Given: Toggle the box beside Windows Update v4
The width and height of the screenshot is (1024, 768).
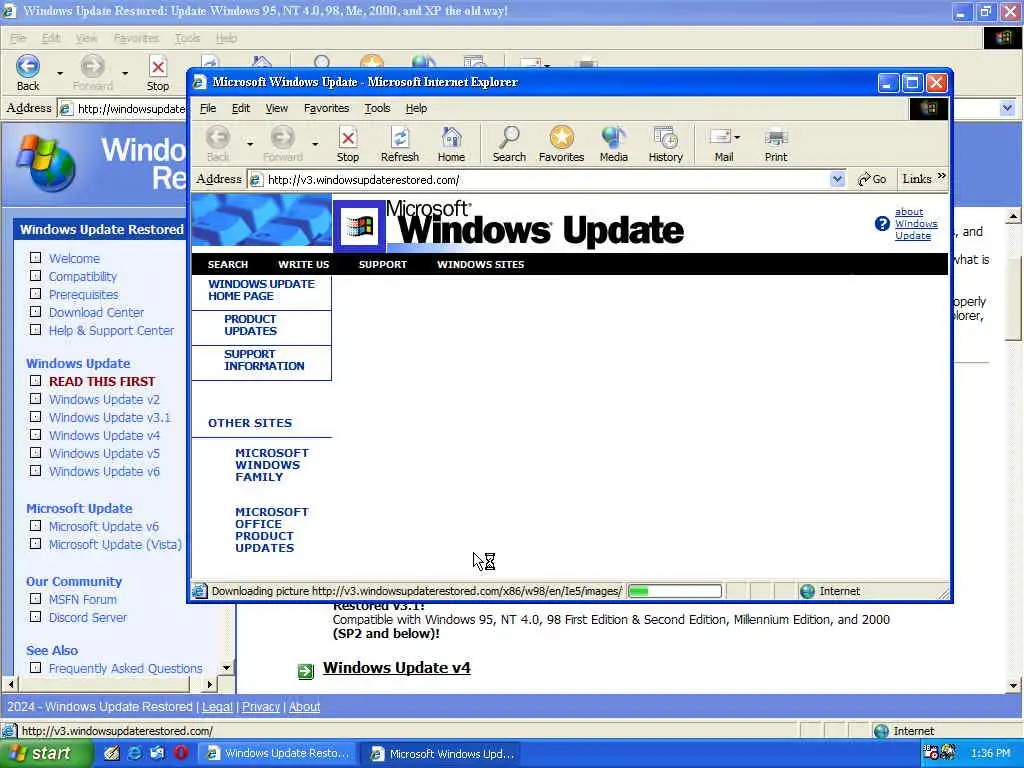Looking at the screenshot, I should pos(35,435).
